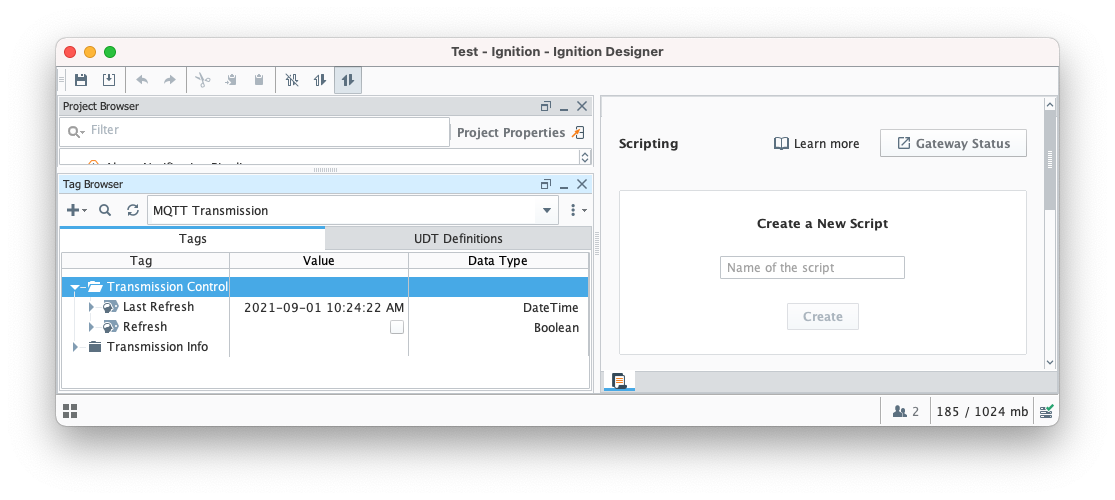Open the Learn more link

point(816,144)
